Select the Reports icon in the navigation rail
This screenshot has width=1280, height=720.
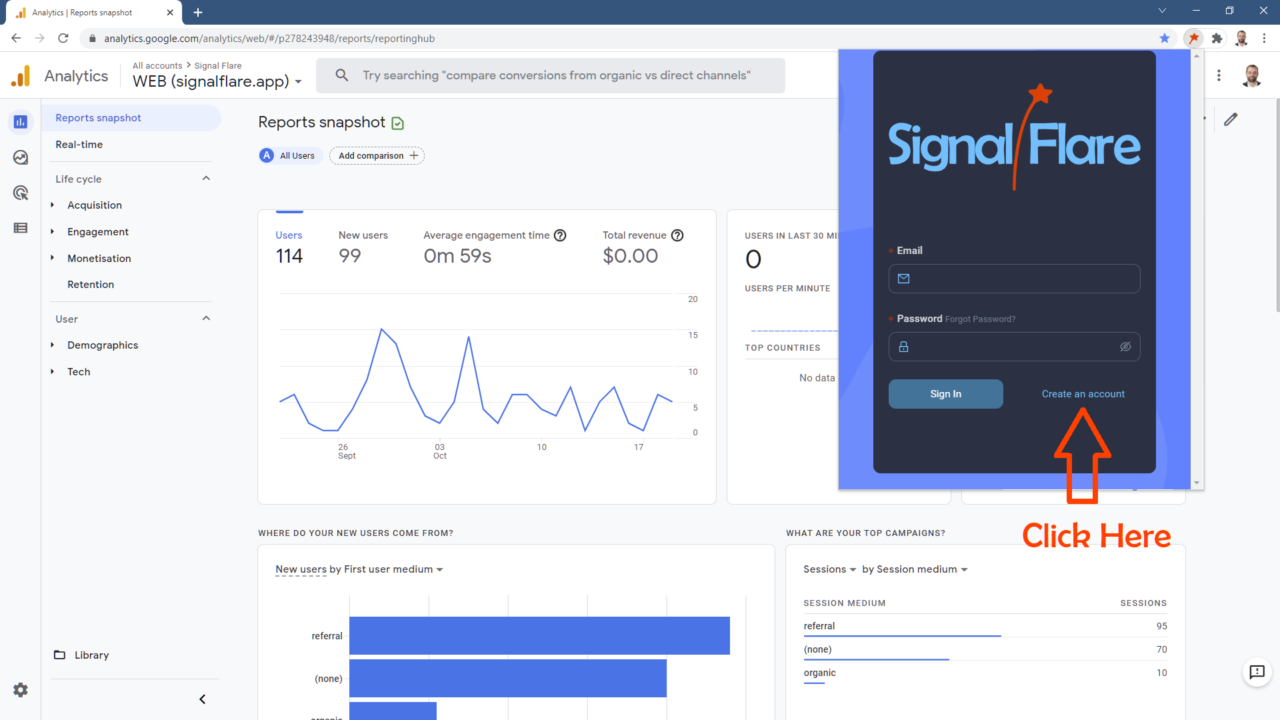[20, 121]
